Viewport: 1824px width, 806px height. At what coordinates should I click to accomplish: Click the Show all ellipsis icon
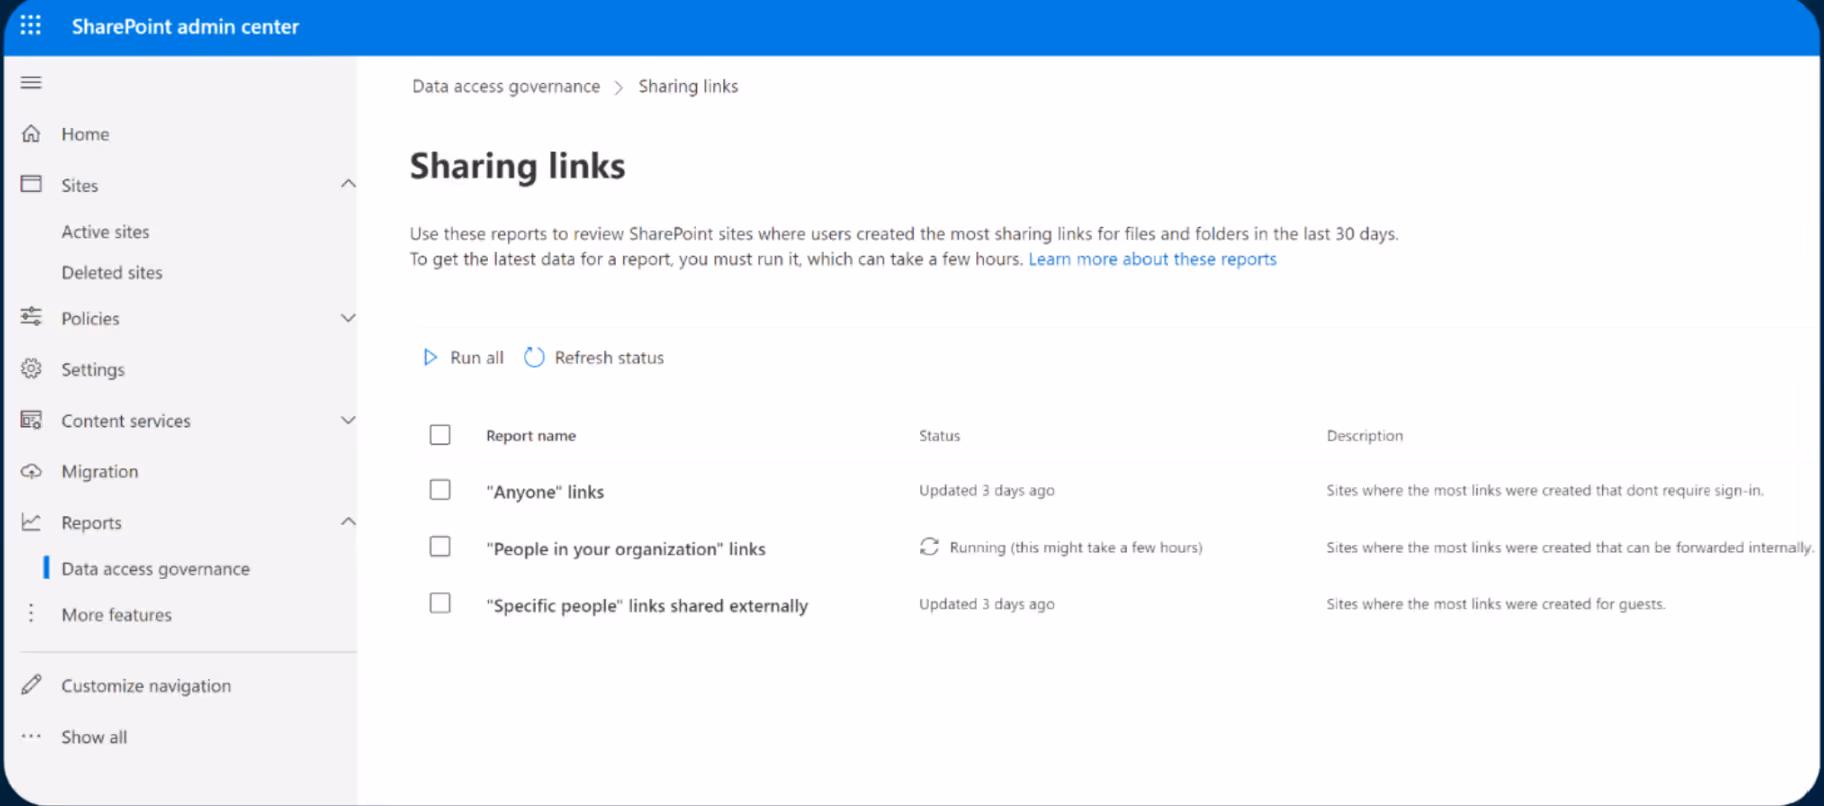(31, 736)
